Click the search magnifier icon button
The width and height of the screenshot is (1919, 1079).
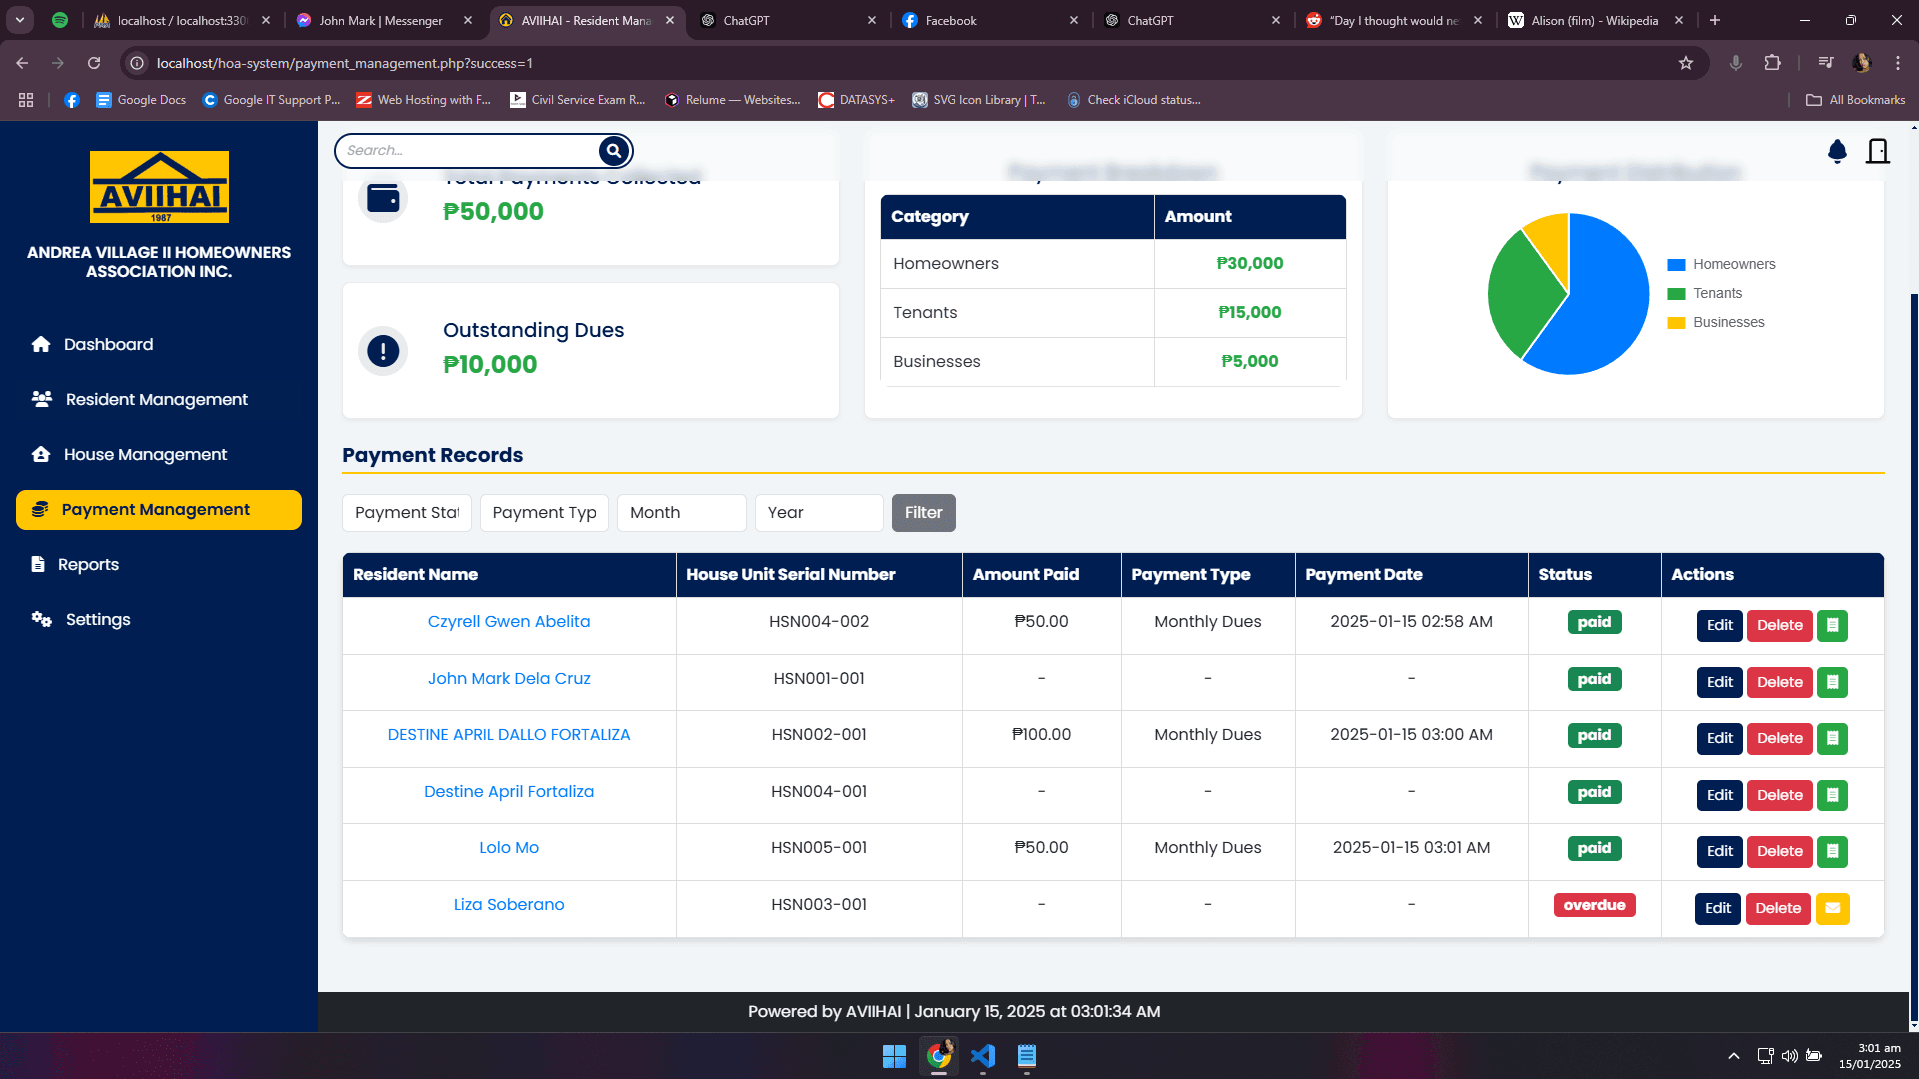(x=614, y=151)
